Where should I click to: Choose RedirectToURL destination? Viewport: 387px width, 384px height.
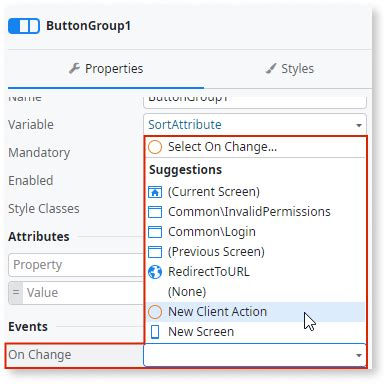click(256, 272)
